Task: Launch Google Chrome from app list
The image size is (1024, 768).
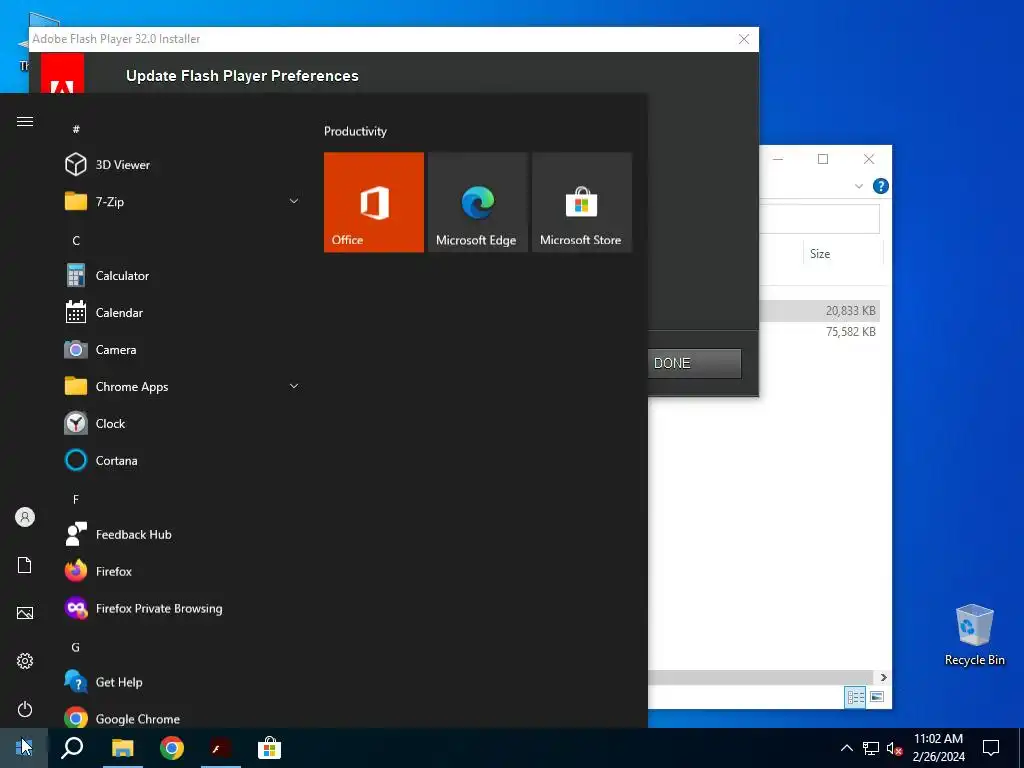Action: [183, 718]
